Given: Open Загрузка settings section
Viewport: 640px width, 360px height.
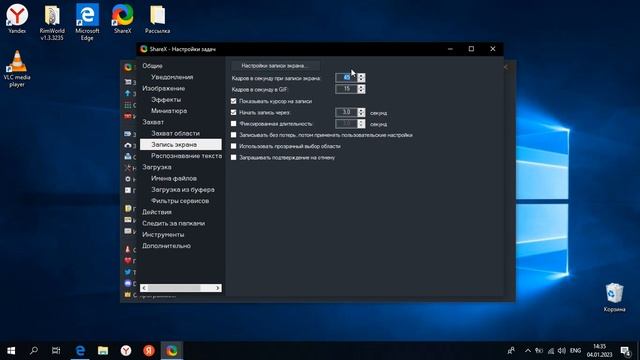Looking at the screenshot, I should [157, 167].
